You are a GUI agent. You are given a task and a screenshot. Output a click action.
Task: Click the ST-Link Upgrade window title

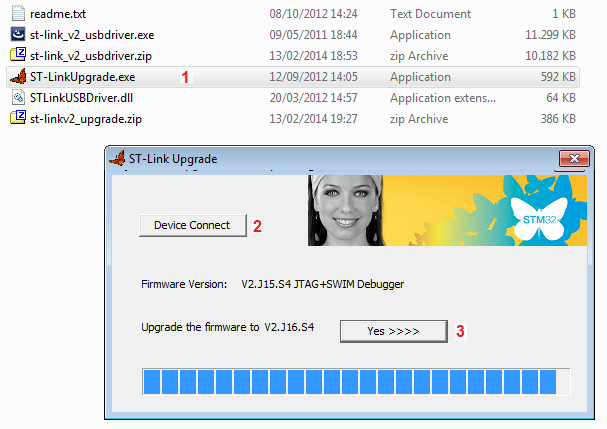coord(173,159)
